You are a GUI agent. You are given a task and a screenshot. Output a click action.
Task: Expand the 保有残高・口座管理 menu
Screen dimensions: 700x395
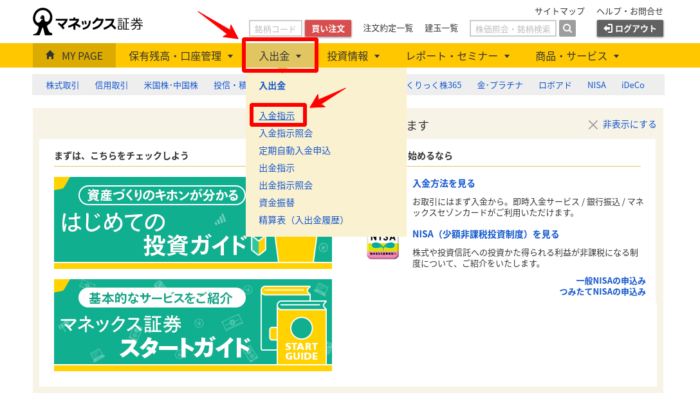click(x=181, y=56)
